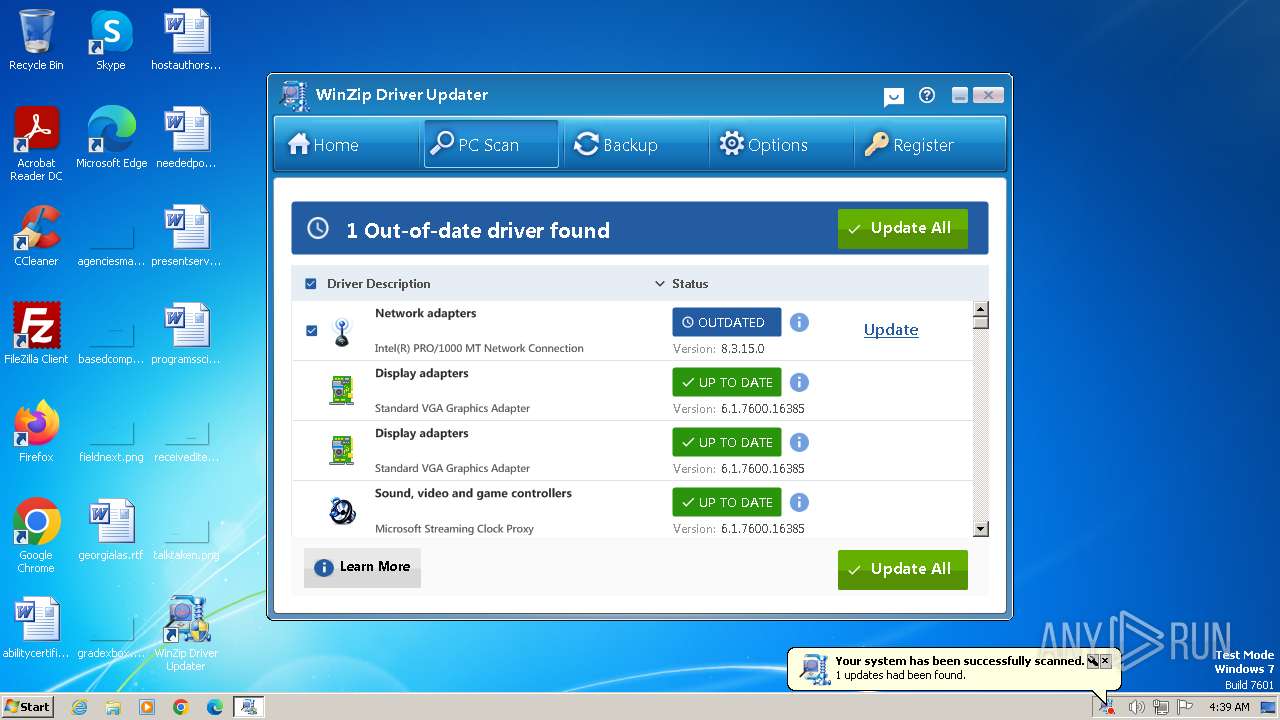Open the CCleaner desktop shortcut
The height and width of the screenshot is (720, 1280).
point(36,236)
